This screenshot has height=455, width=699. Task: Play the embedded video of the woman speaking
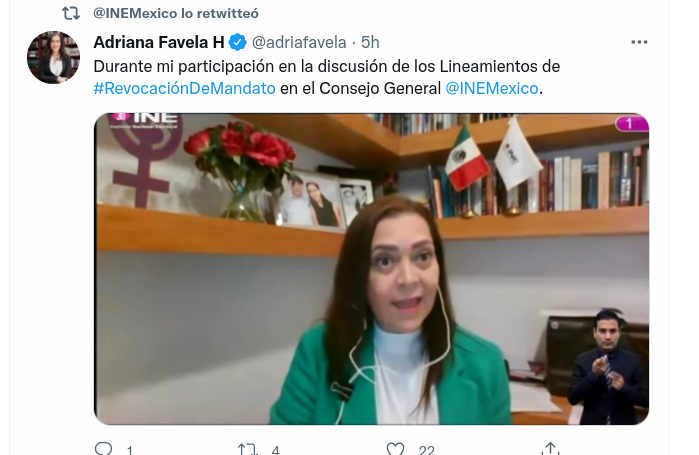(x=371, y=269)
